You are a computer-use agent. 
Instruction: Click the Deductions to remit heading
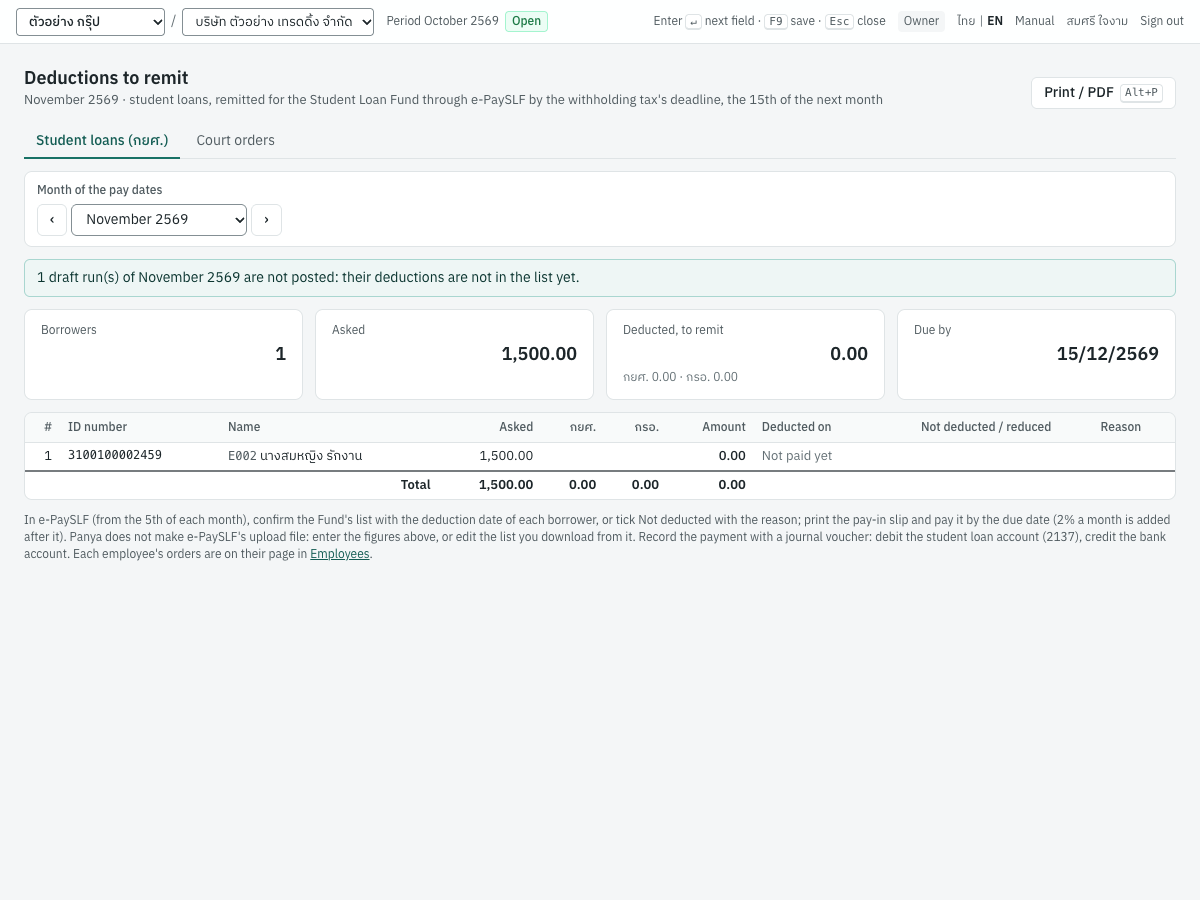click(106, 78)
